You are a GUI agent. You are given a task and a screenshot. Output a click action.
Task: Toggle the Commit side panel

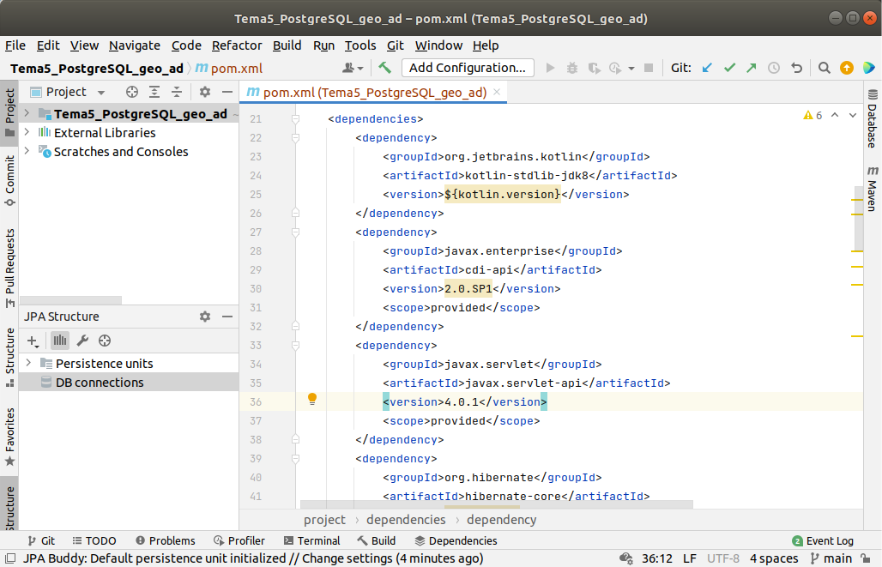[10, 181]
